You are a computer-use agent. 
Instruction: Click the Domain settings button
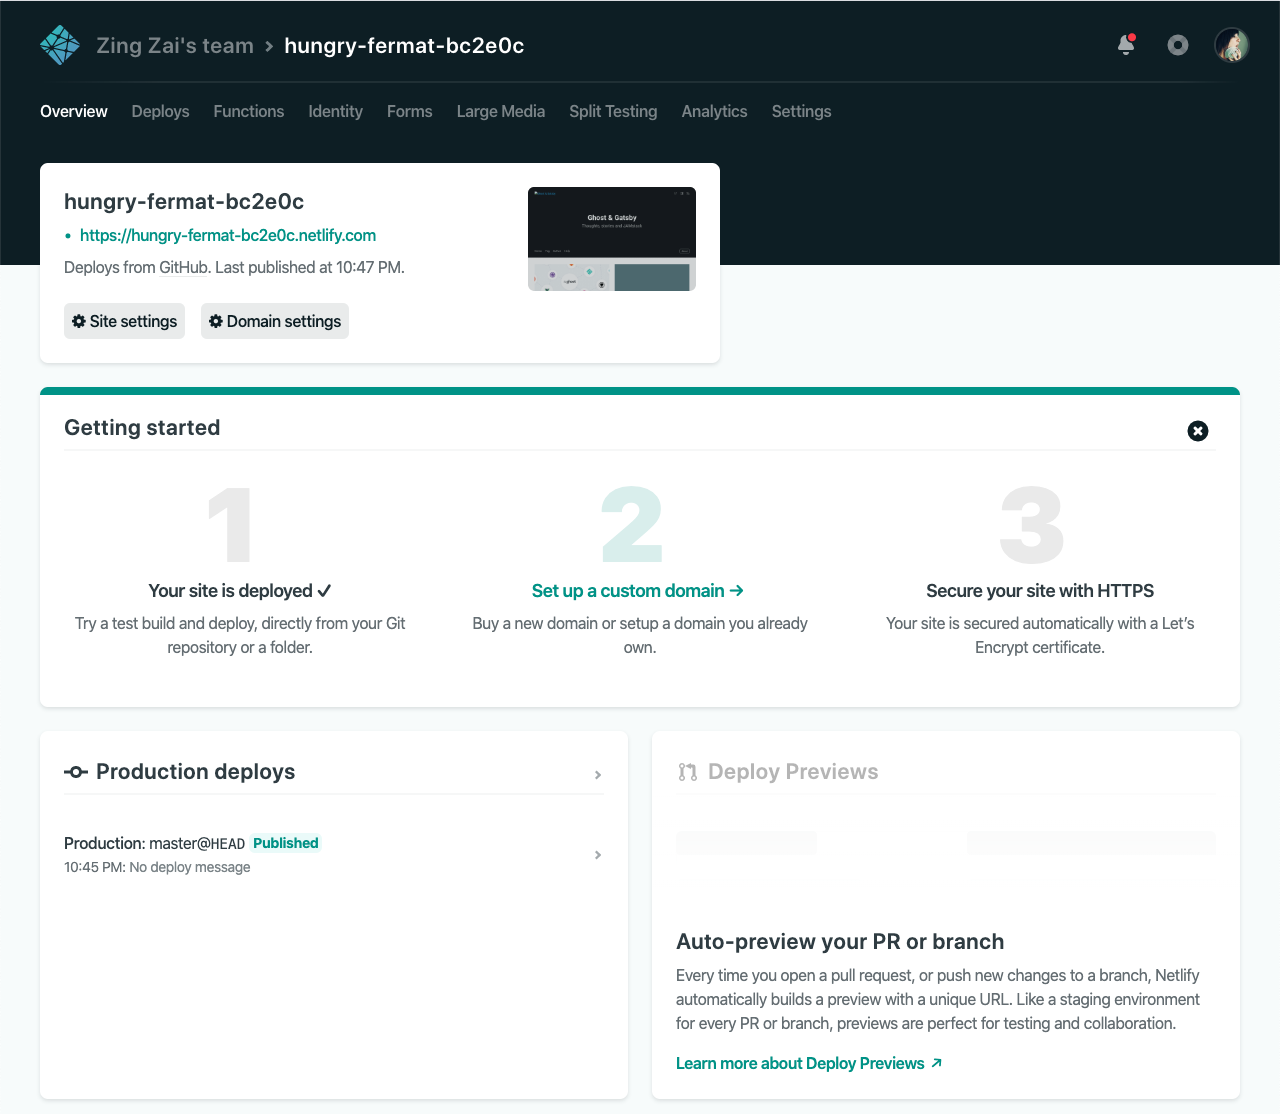pos(275,321)
